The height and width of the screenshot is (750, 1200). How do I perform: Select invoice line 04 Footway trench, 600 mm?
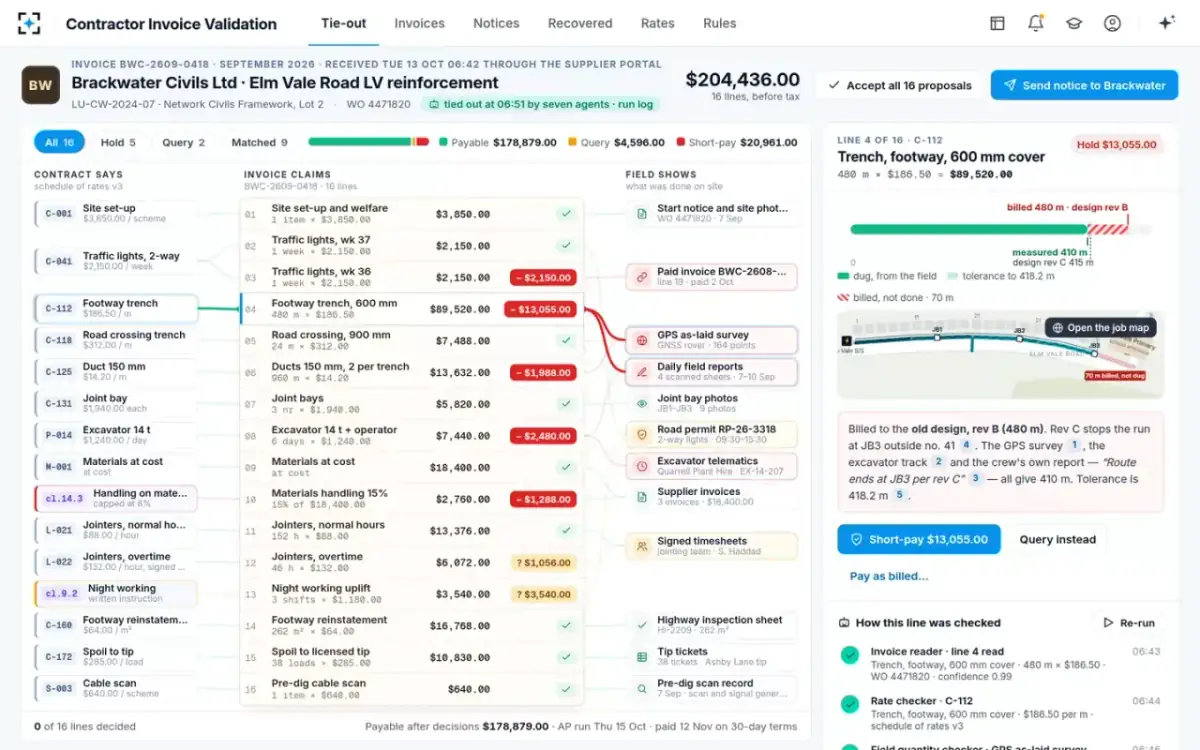(x=412, y=309)
